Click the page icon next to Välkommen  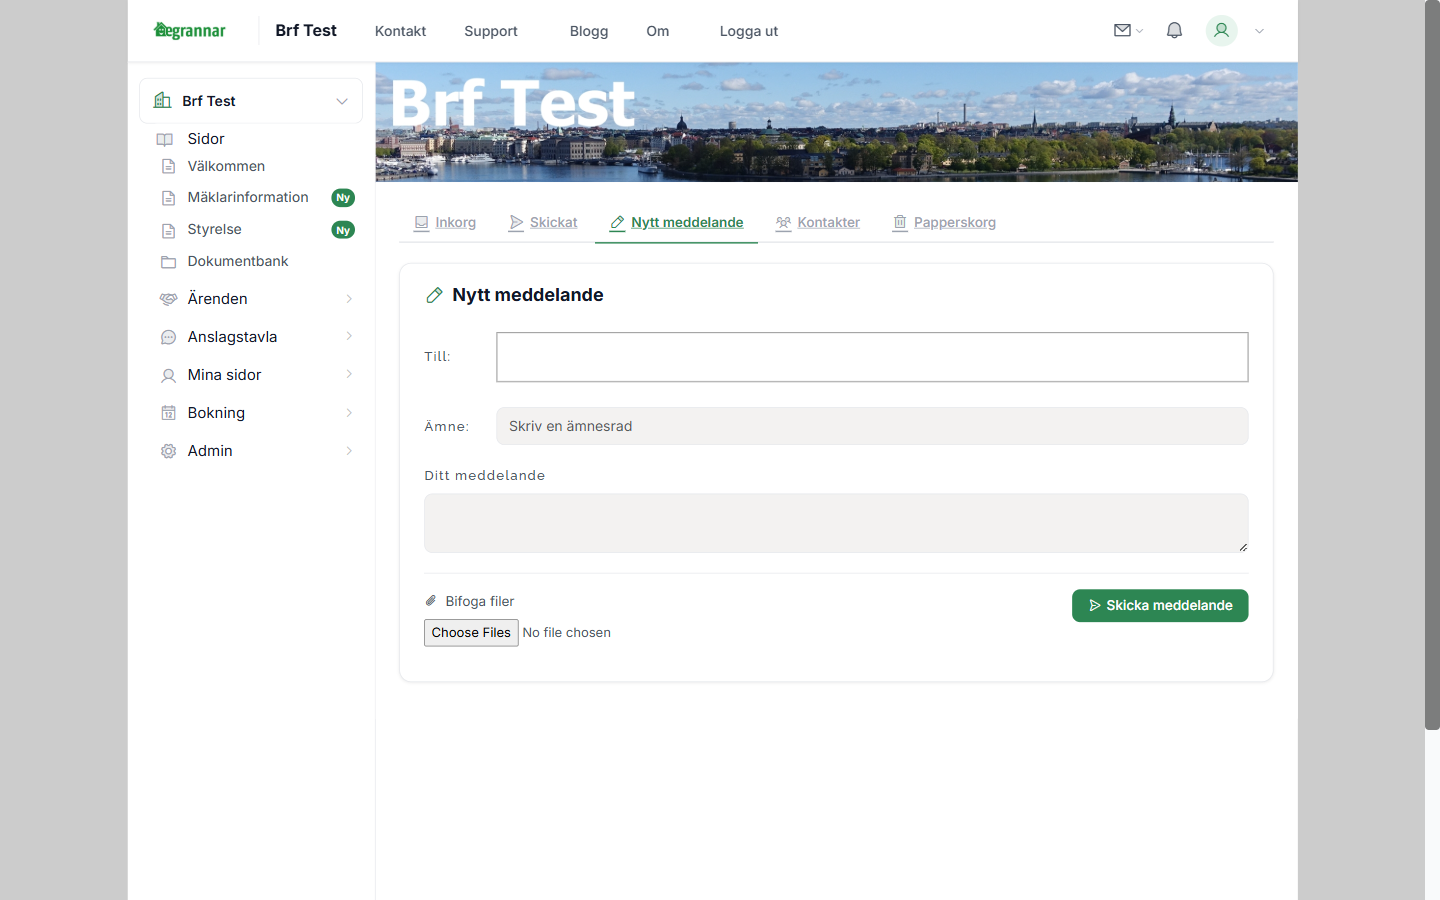pyautogui.click(x=168, y=166)
